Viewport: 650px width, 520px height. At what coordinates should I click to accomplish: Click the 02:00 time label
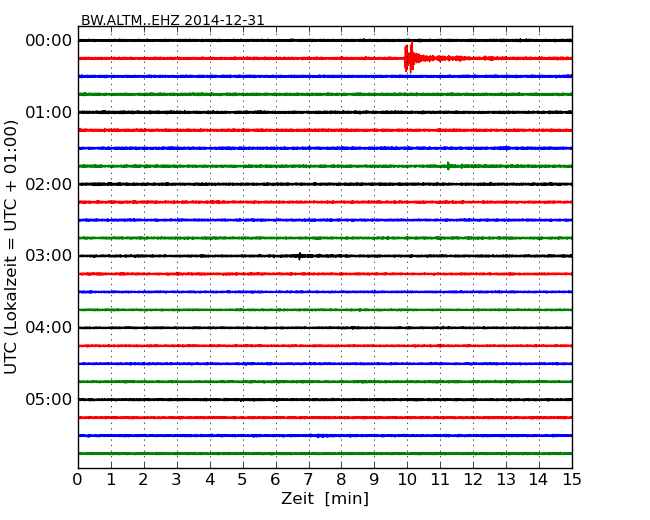tap(49, 184)
